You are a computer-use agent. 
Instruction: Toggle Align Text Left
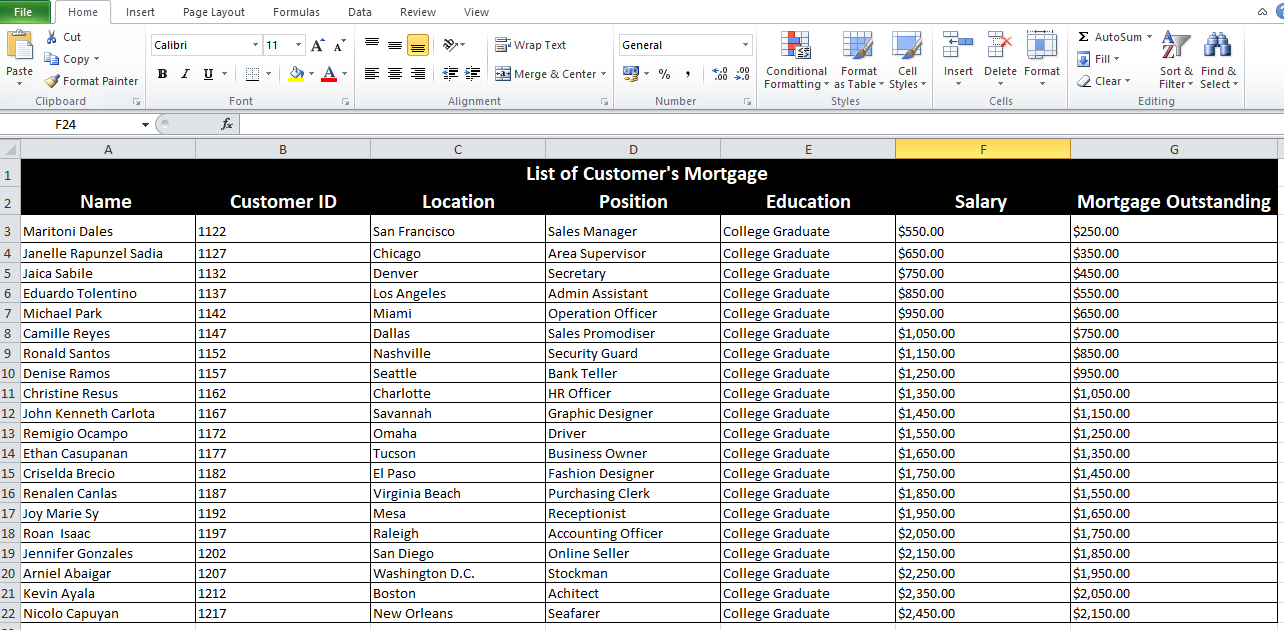coord(372,74)
